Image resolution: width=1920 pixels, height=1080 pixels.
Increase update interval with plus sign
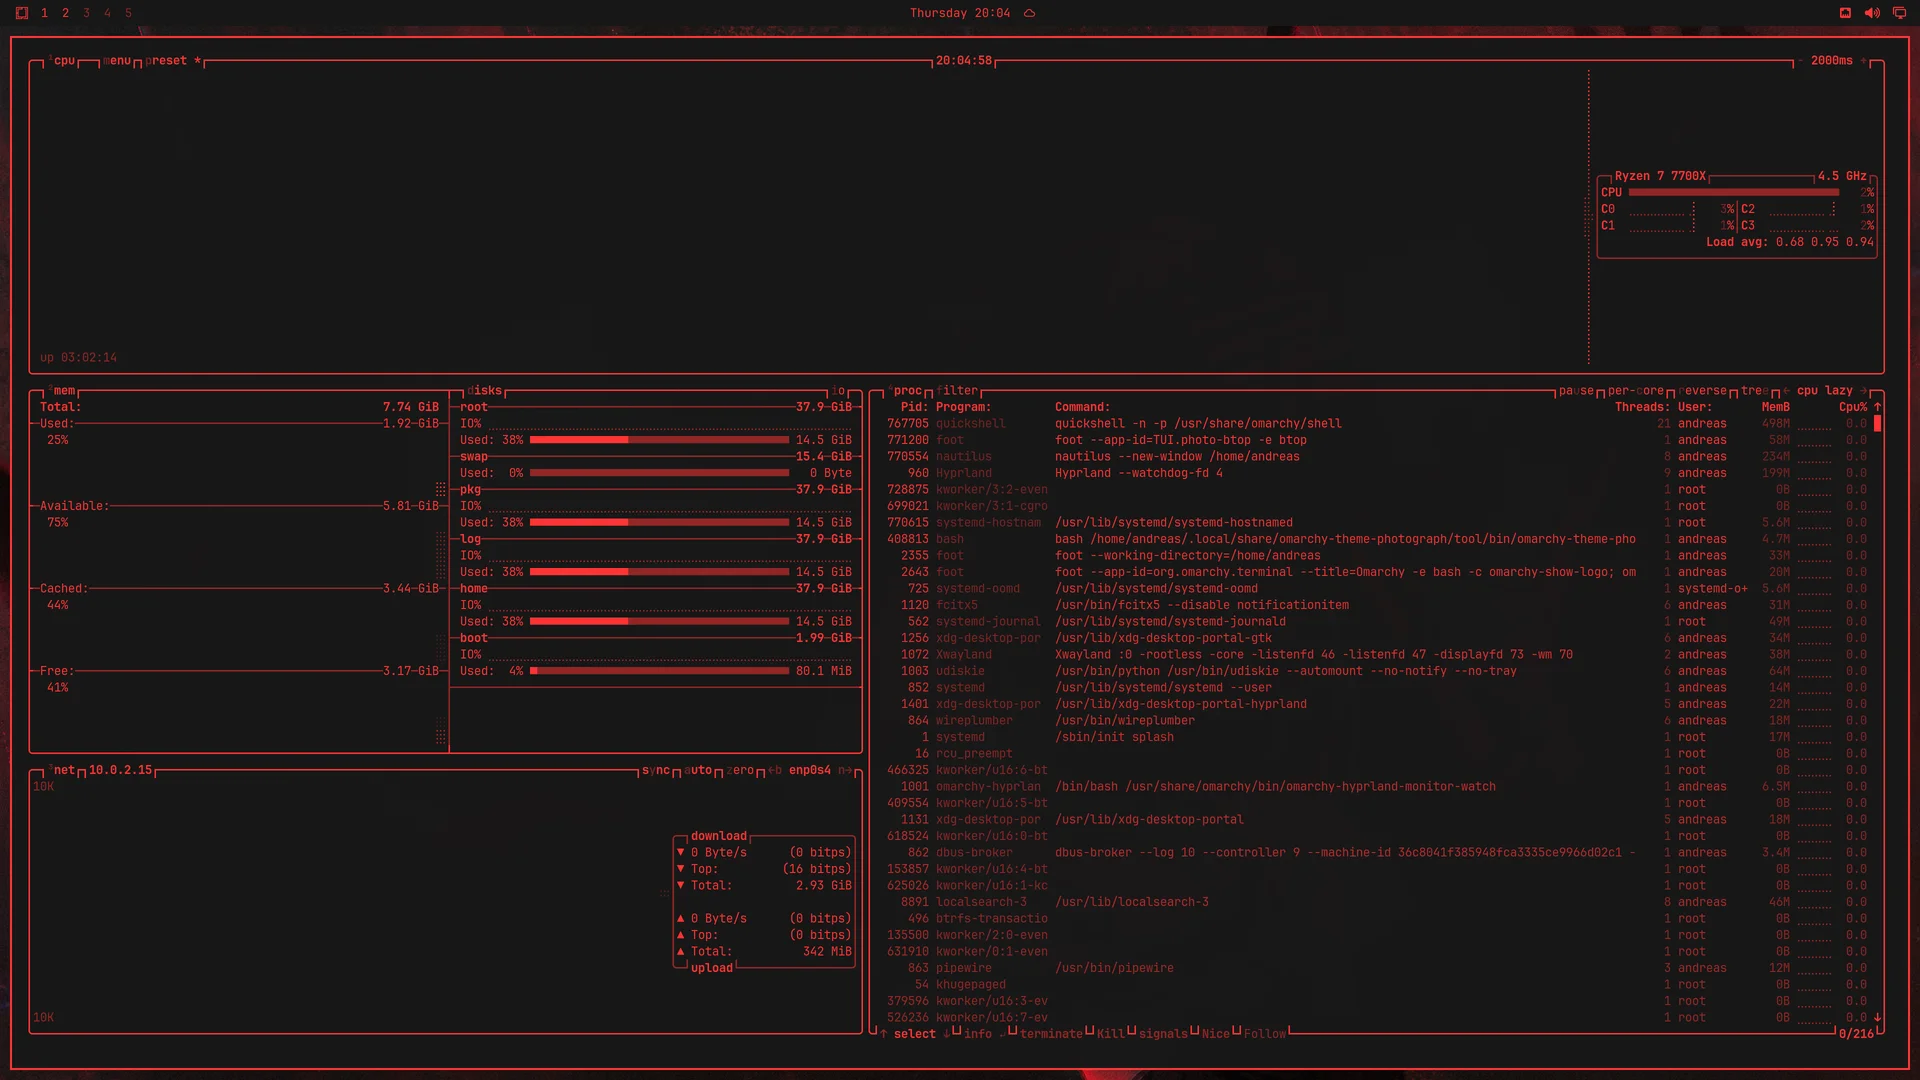click(x=1864, y=61)
